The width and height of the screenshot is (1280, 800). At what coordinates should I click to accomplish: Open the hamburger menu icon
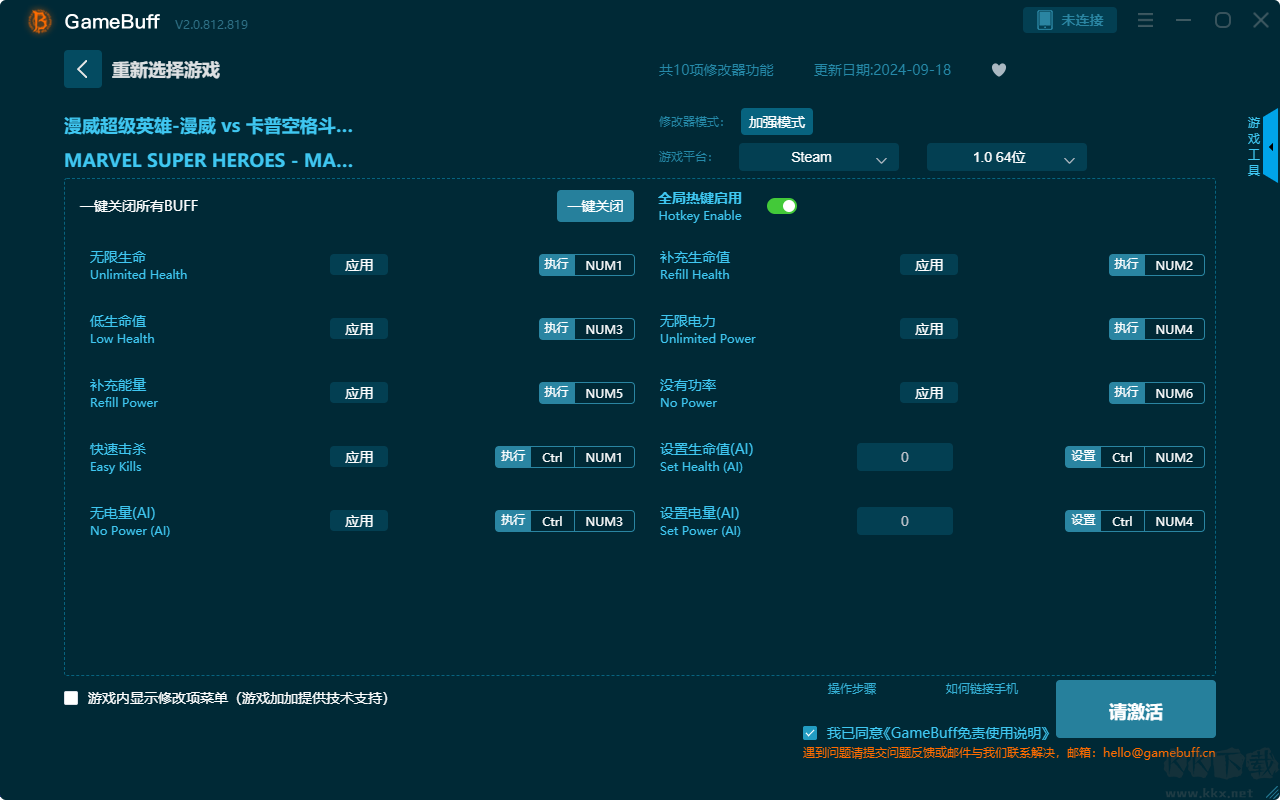click(1146, 20)
